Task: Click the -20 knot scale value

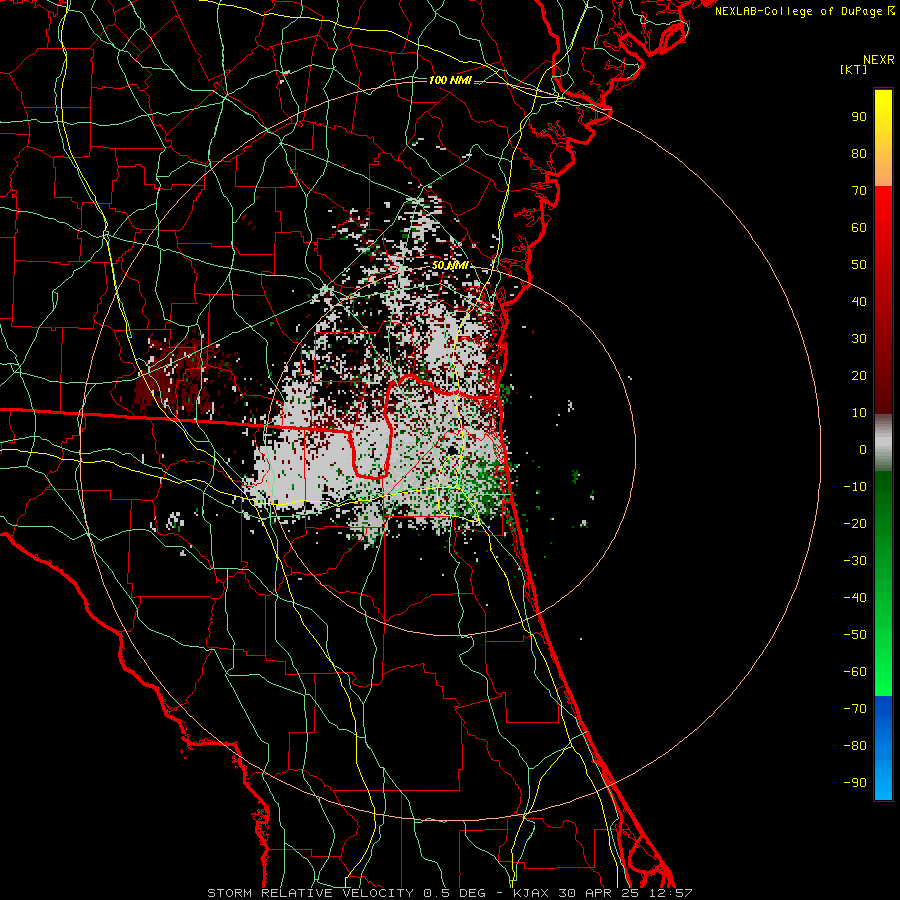Action: [855, 523]
